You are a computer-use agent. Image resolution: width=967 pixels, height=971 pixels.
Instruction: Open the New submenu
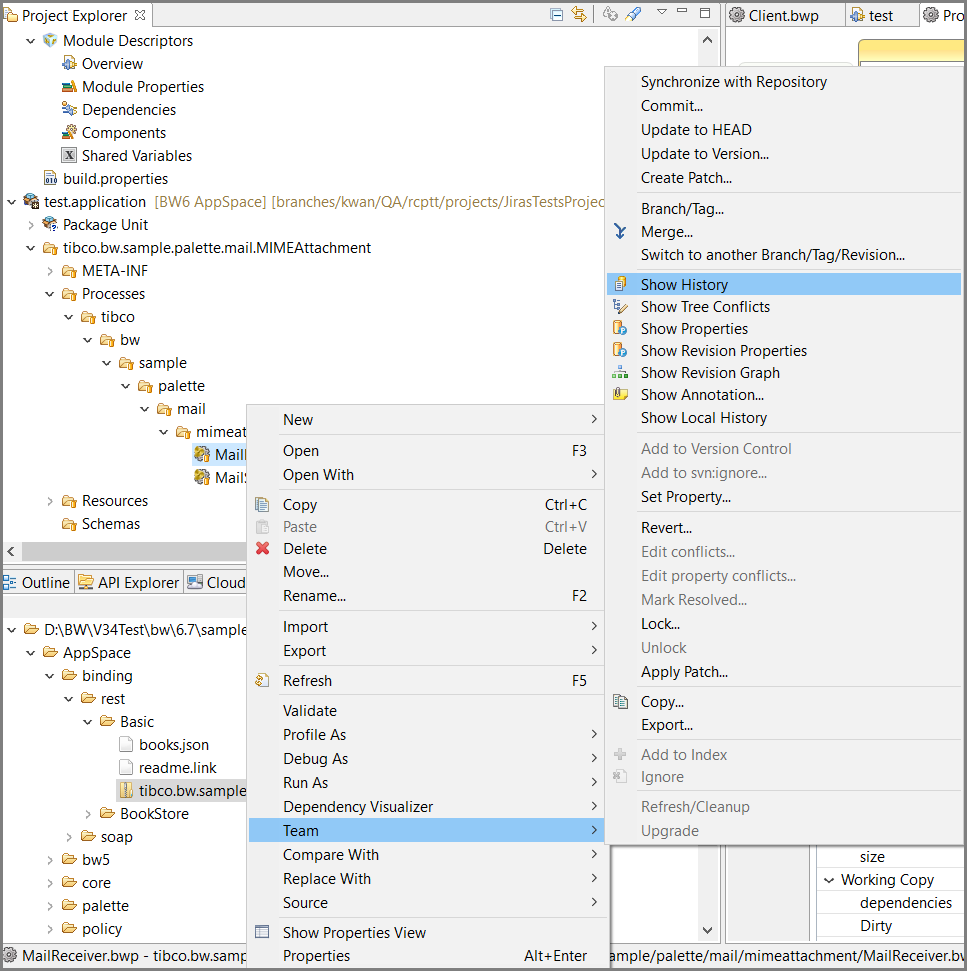(426, 419)
